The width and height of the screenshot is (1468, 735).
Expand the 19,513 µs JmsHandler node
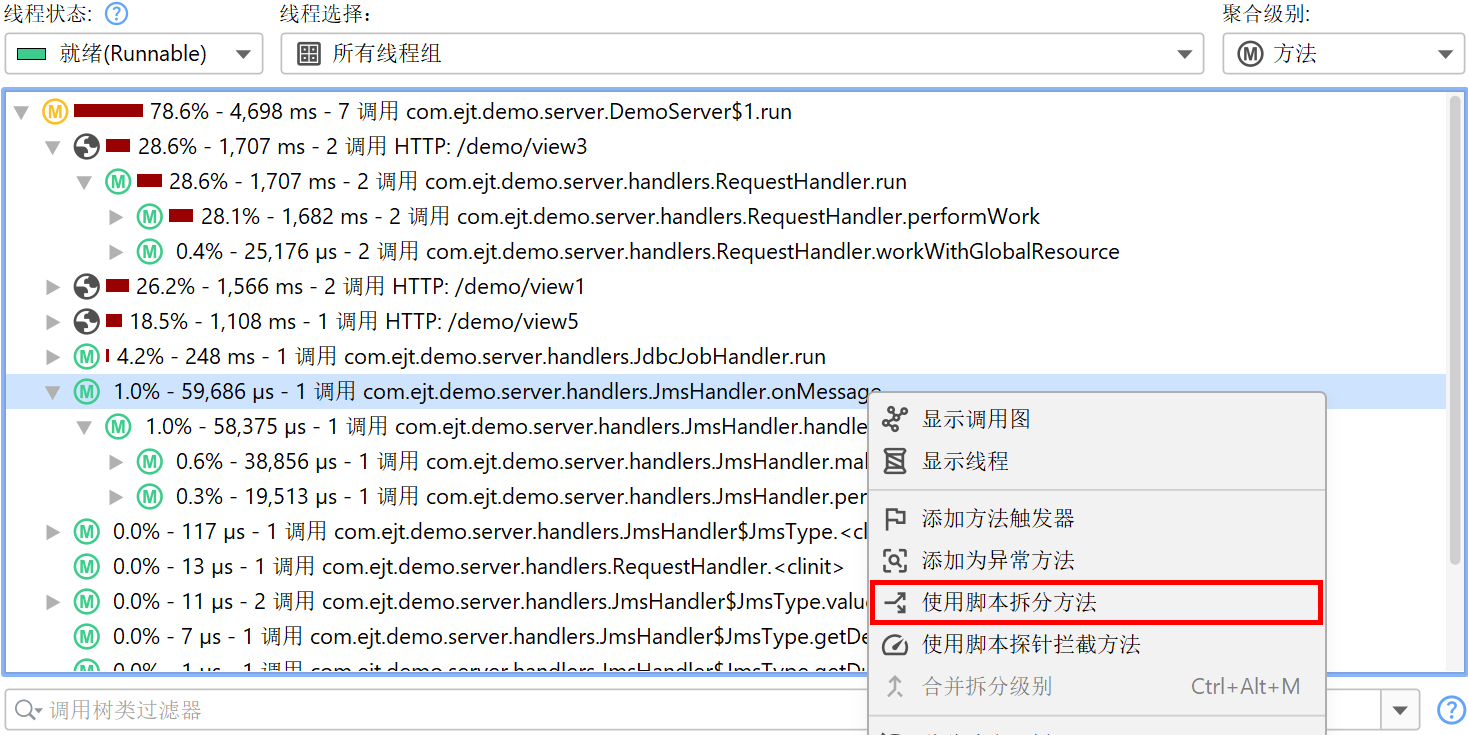116,496
